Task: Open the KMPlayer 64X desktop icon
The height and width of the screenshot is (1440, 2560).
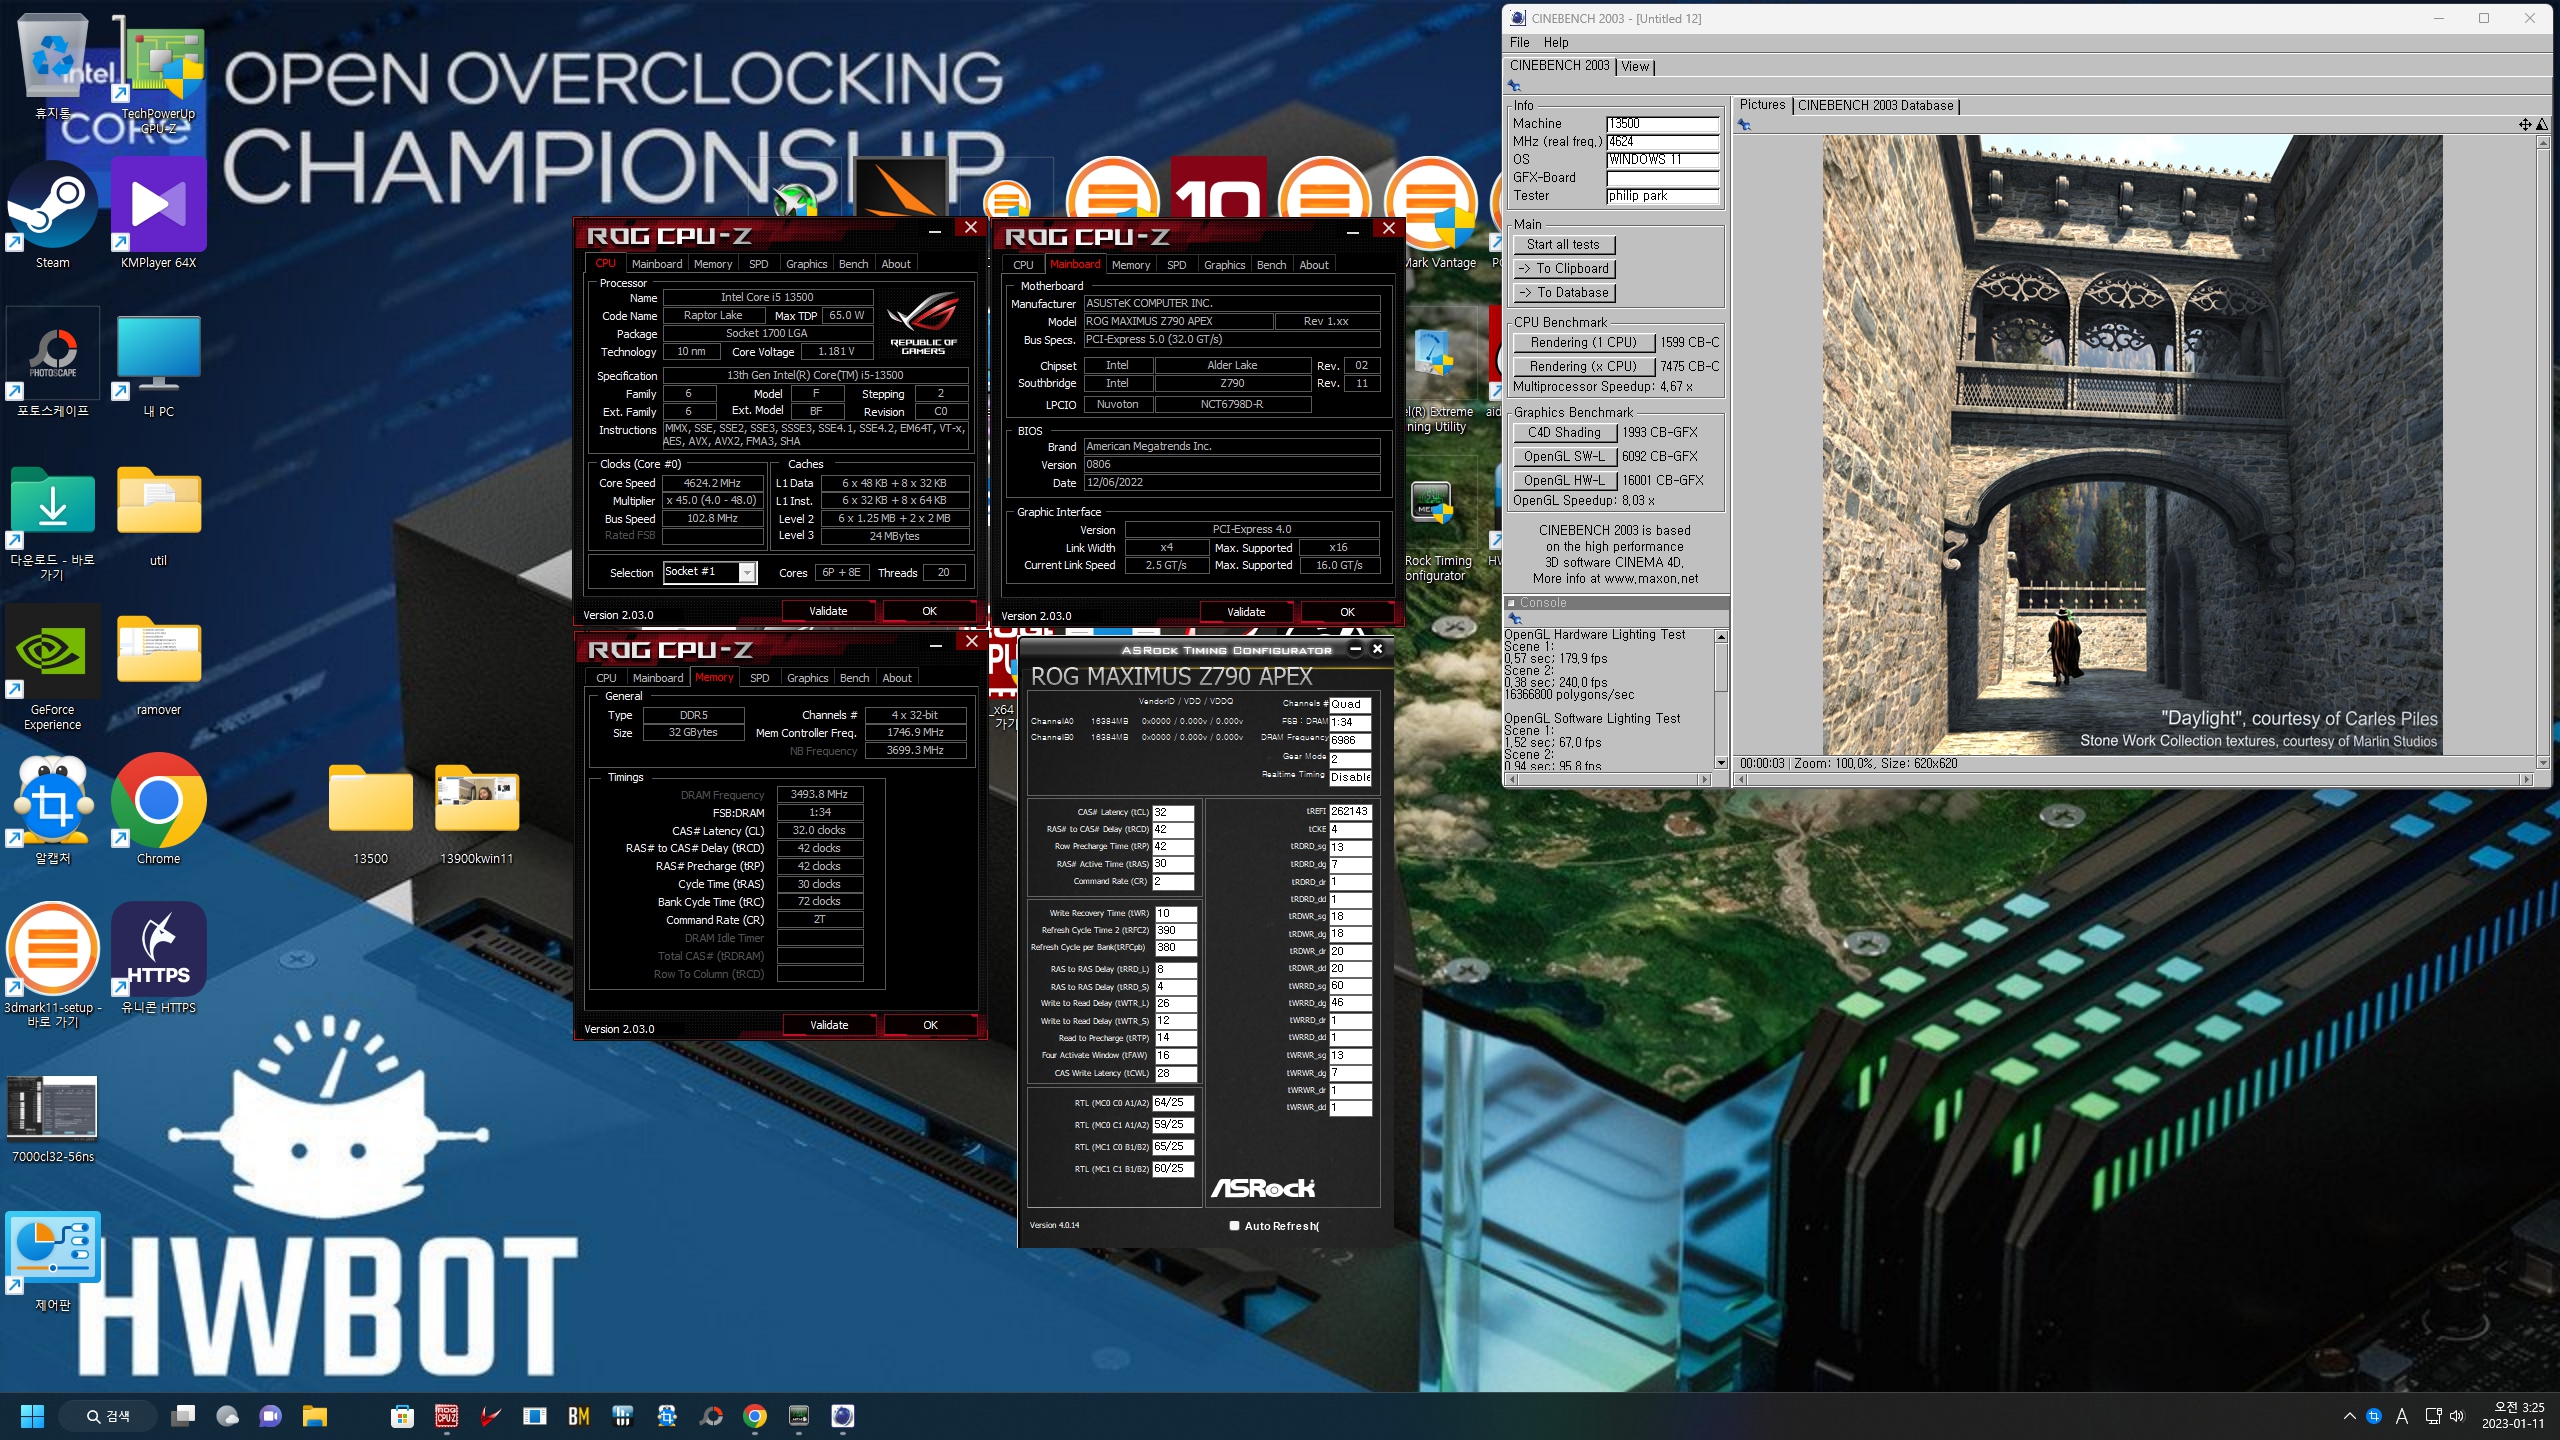Action: point(158,215)
